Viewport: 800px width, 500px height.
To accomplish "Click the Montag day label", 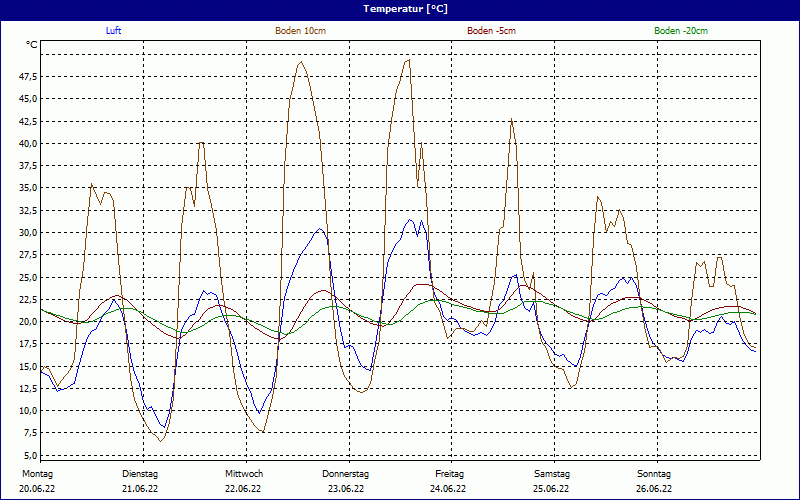I will [38, 474].
